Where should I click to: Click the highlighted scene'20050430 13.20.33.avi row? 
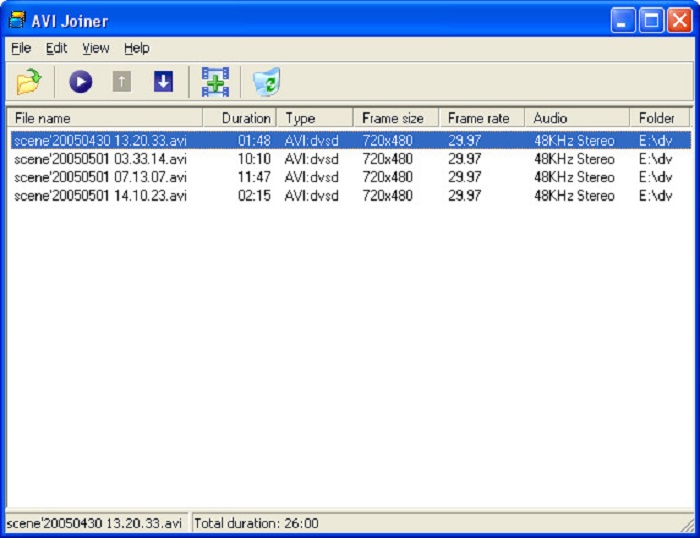coord(100,141)
